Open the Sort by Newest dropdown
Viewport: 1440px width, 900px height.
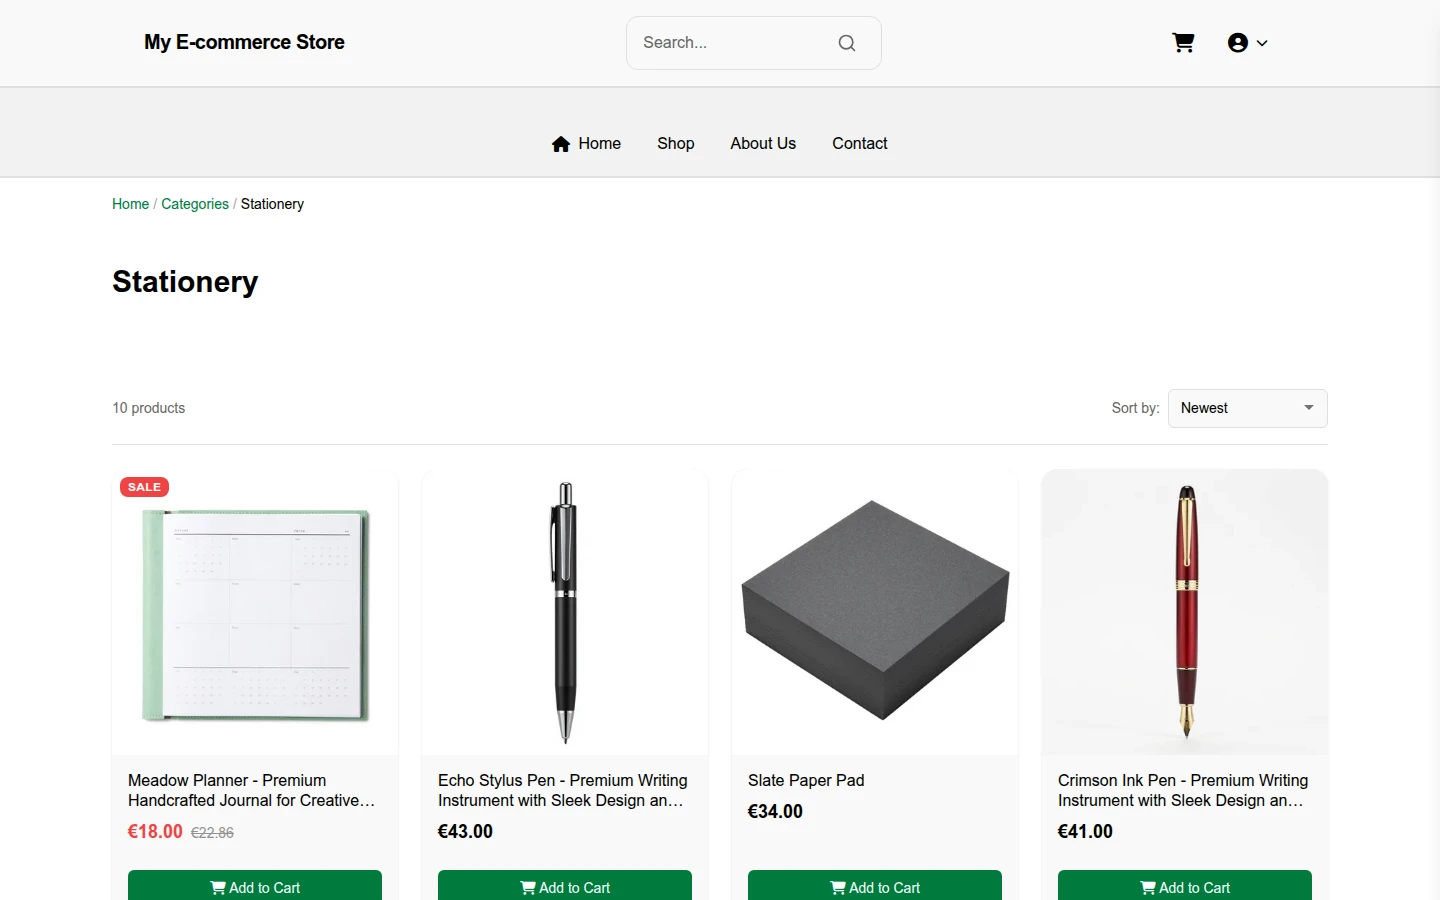[x=1248, y=408]
